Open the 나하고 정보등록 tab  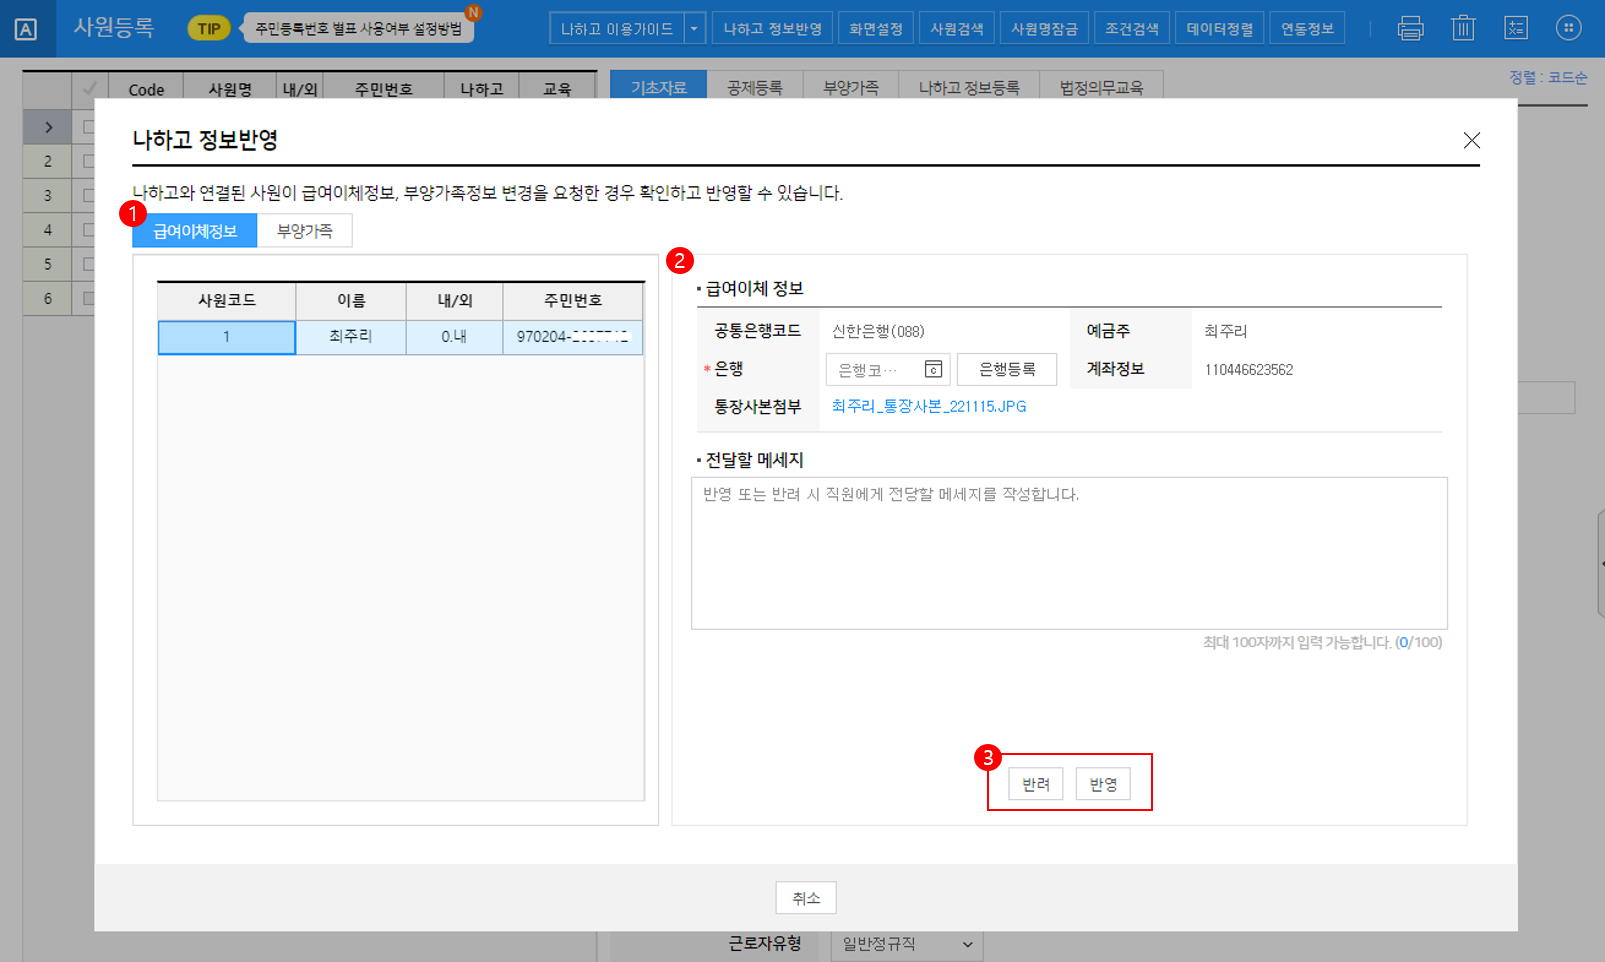pos(969,87)
